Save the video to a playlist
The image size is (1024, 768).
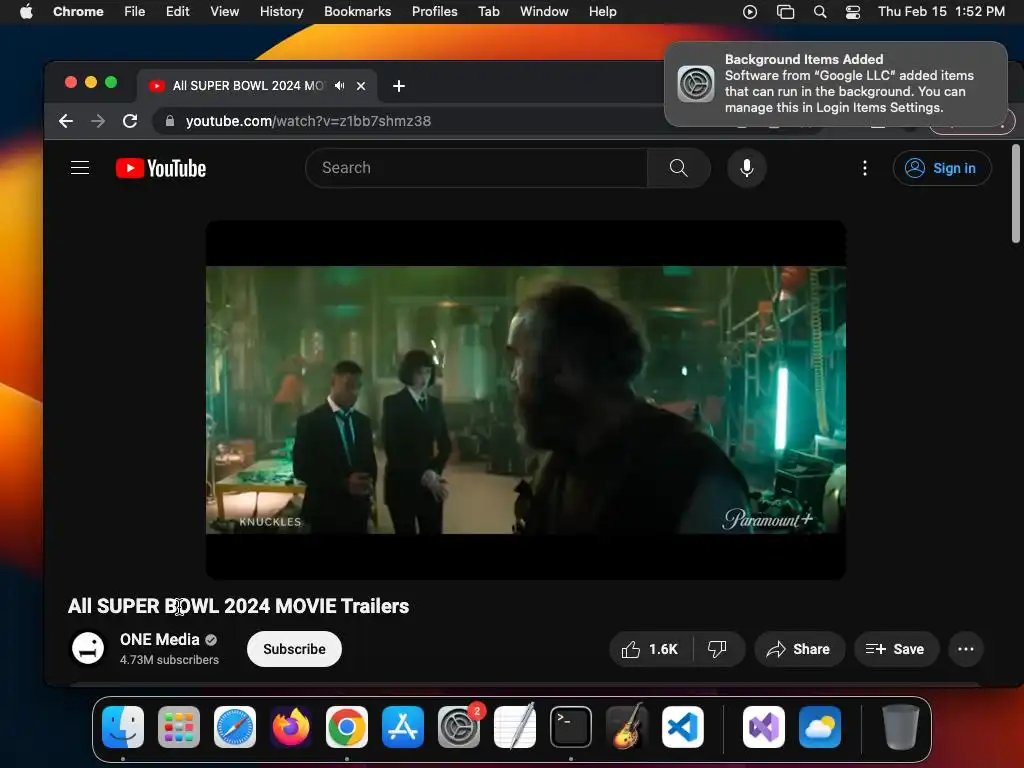click(x=896, y=649)
